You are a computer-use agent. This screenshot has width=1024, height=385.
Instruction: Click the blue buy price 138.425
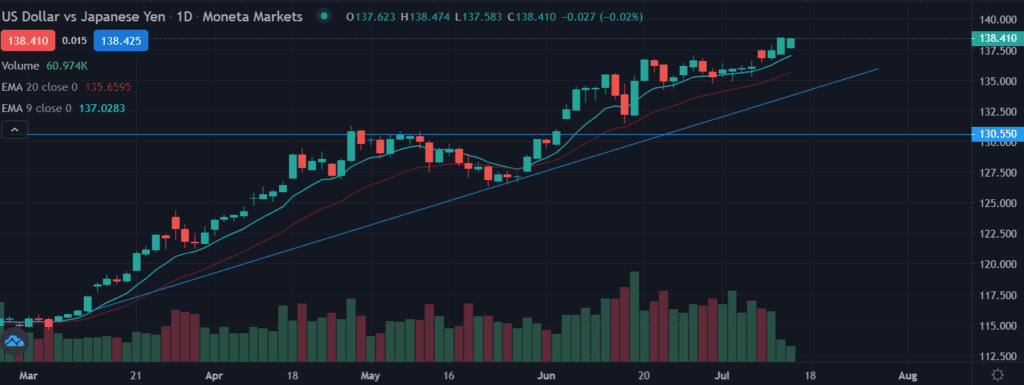121,40
